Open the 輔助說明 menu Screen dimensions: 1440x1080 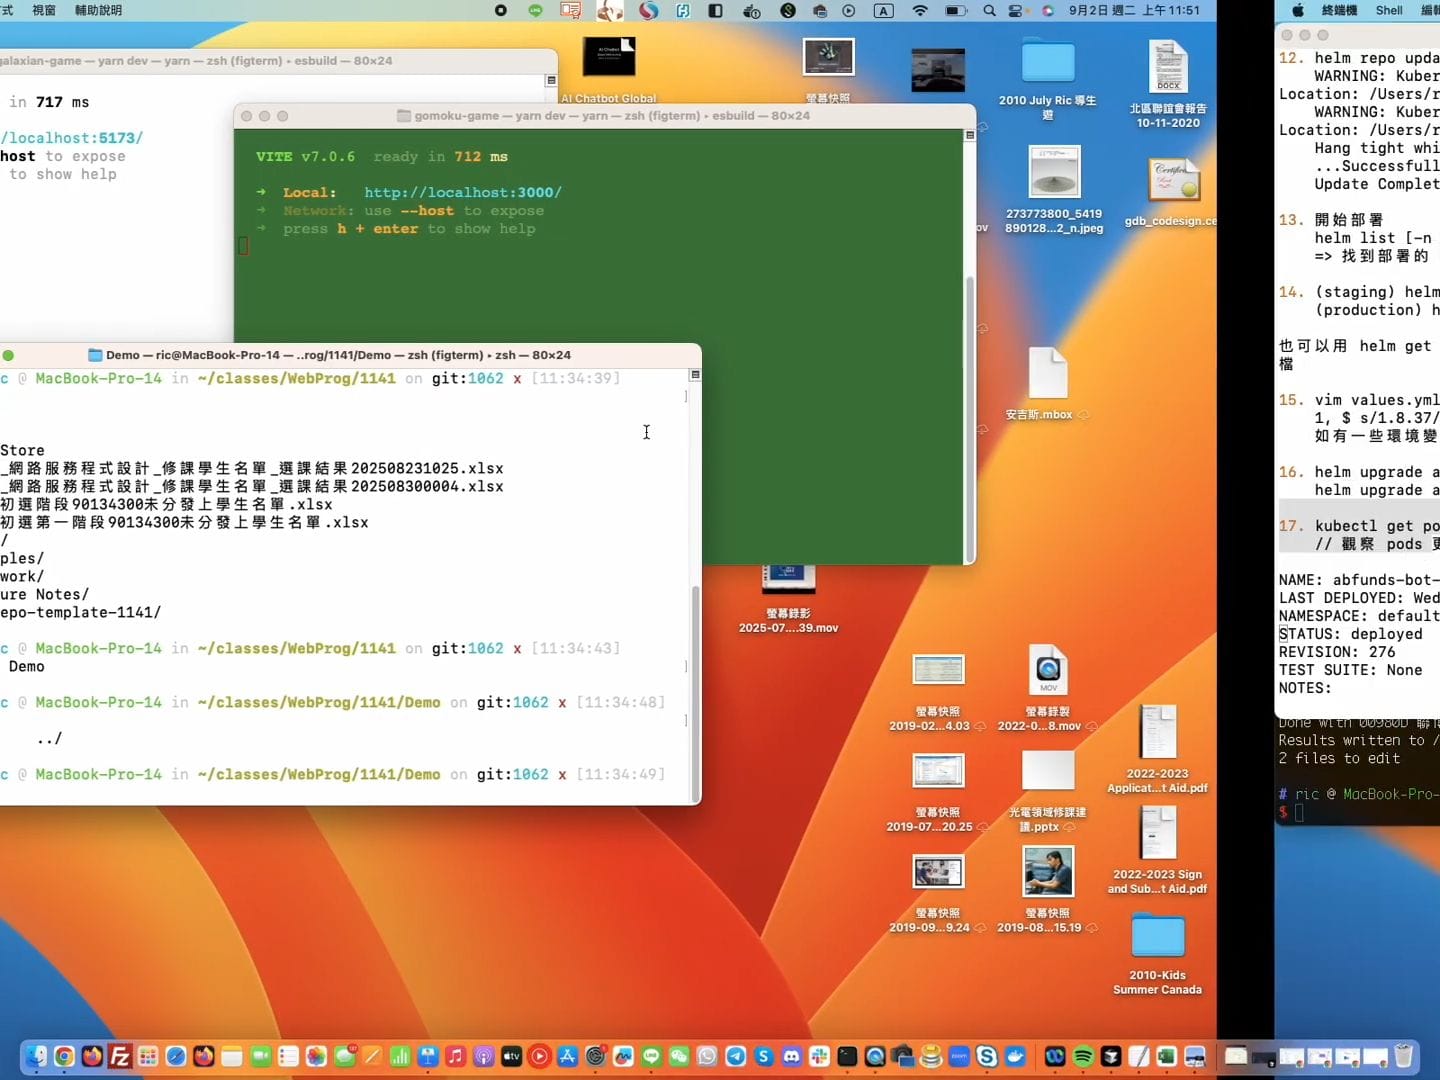tap(98, 10)
